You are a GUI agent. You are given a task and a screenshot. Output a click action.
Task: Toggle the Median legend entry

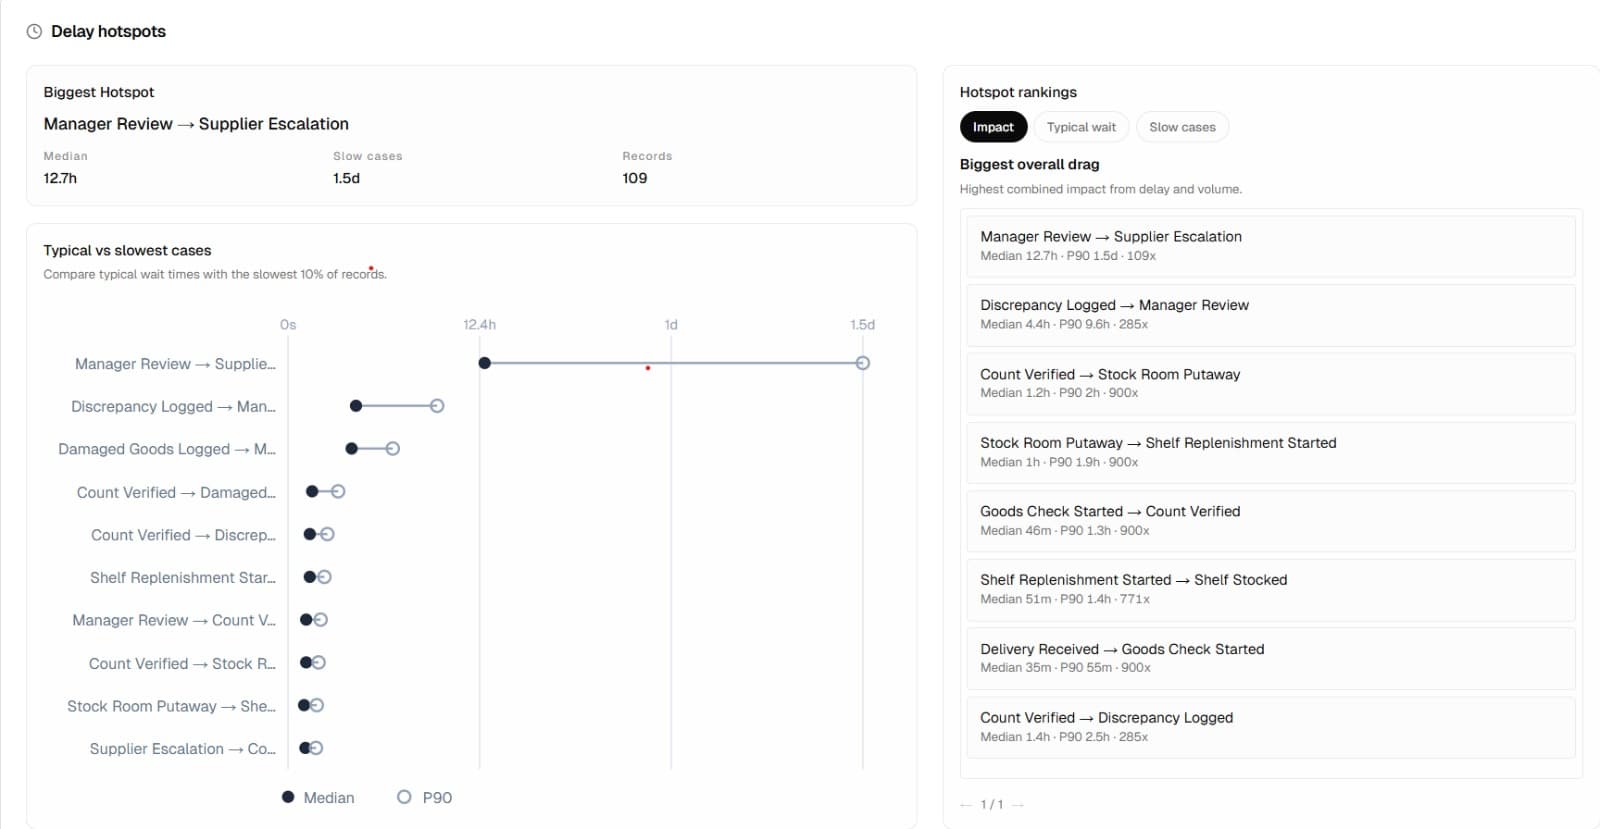318,797
